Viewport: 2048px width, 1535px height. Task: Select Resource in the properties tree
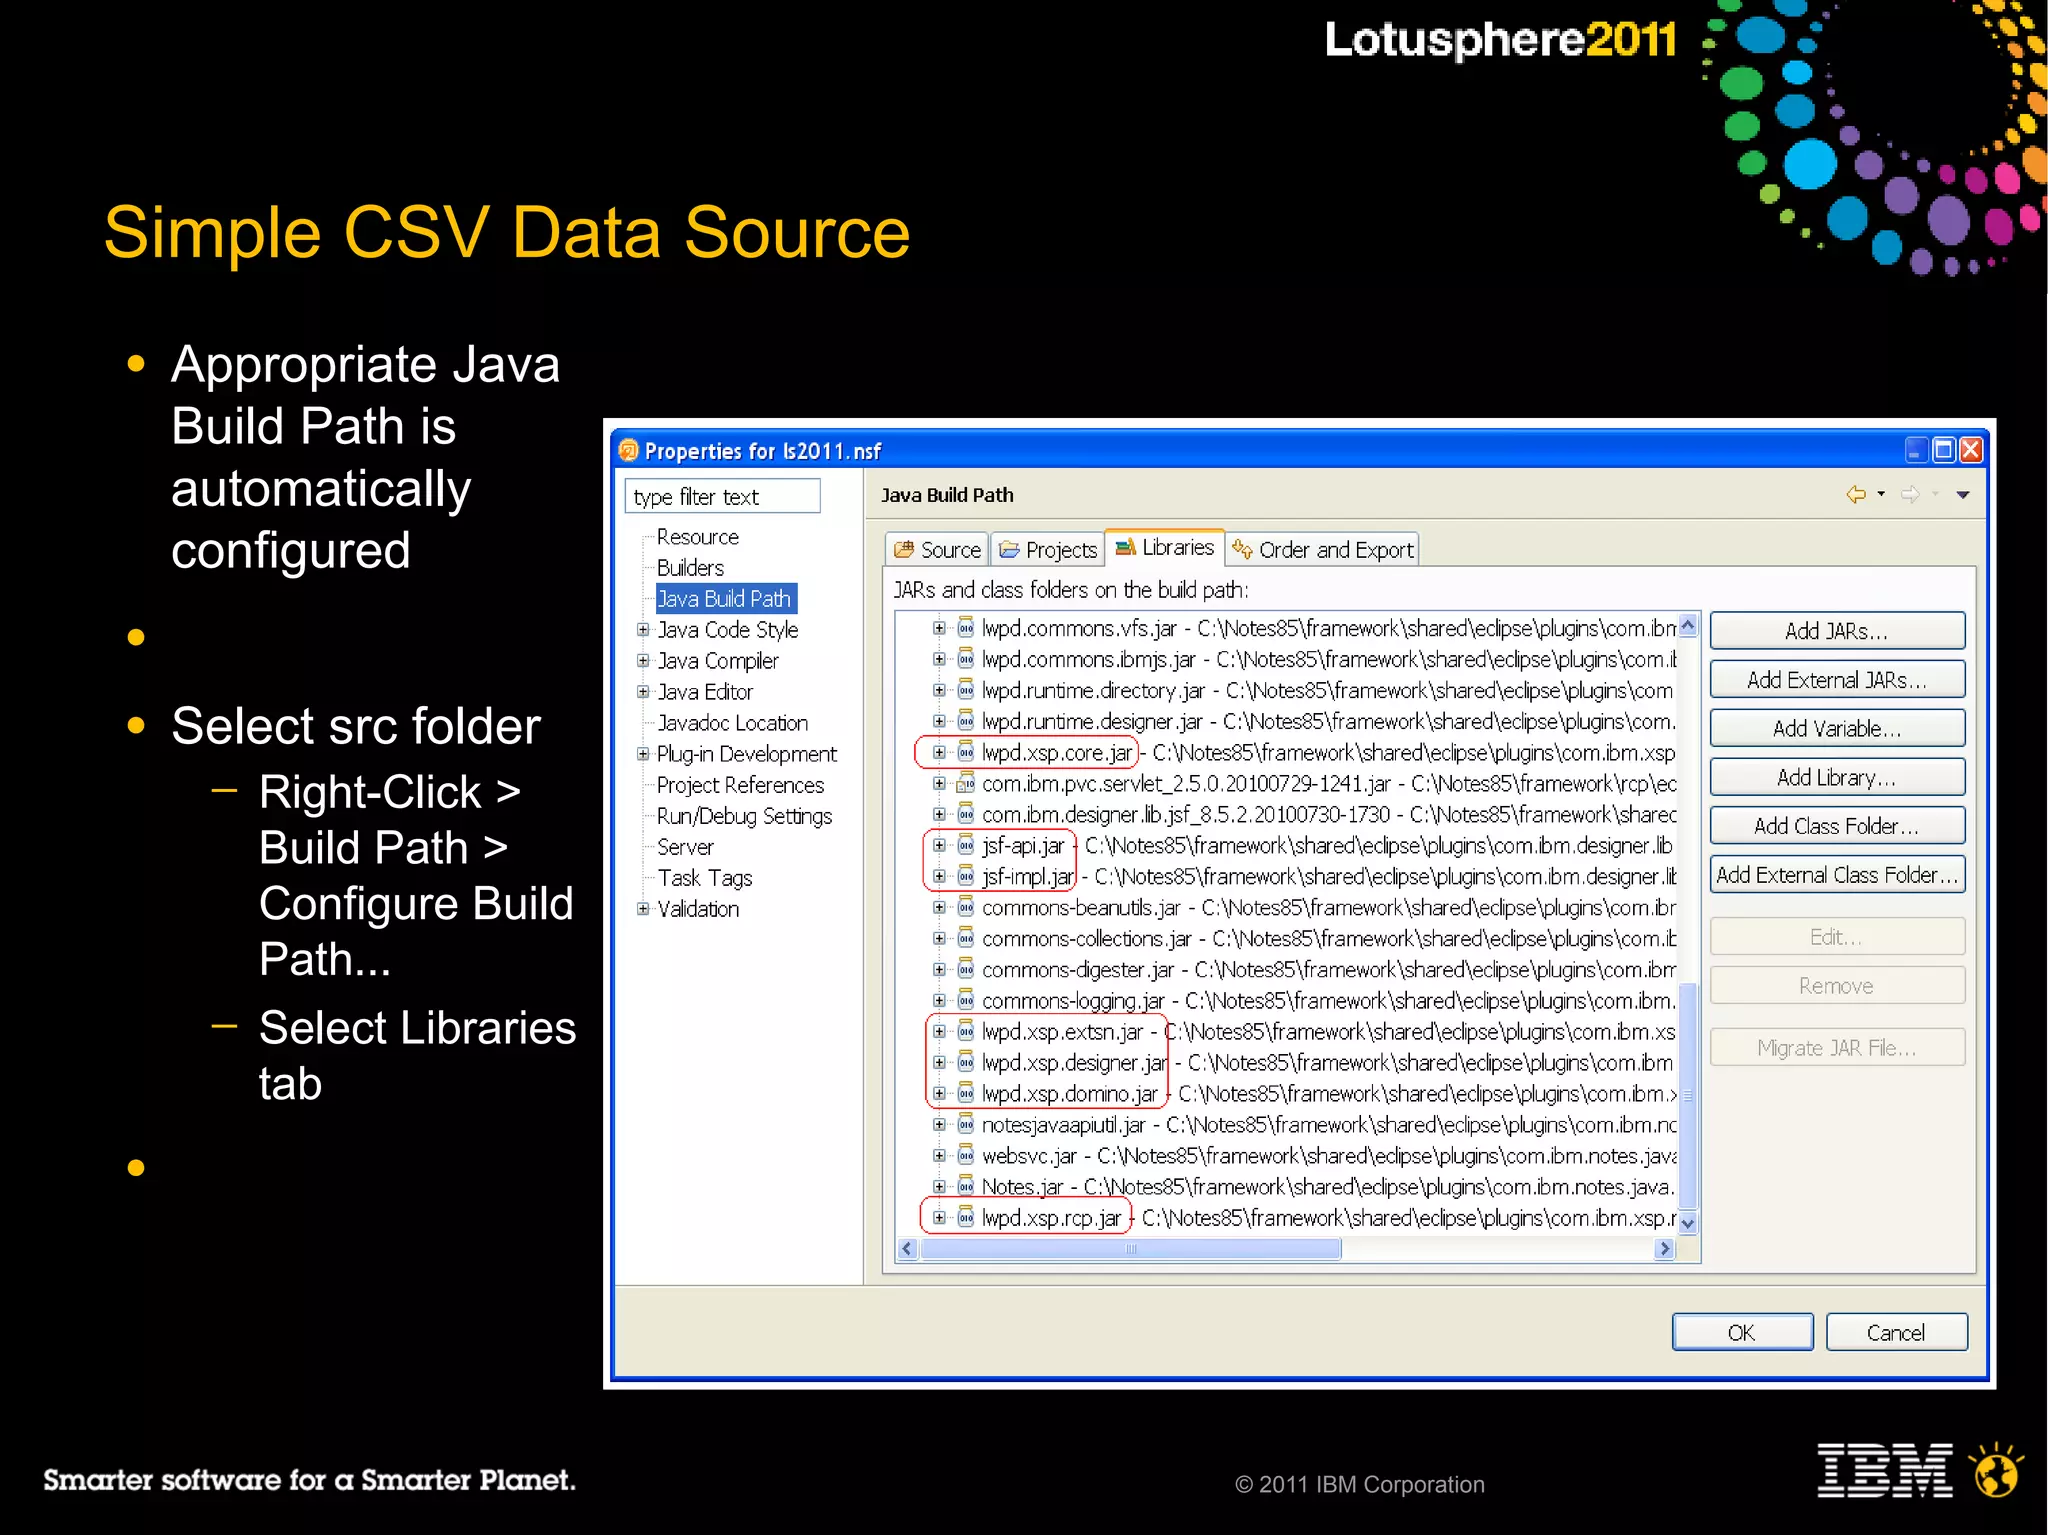click(x=698, y=537)
